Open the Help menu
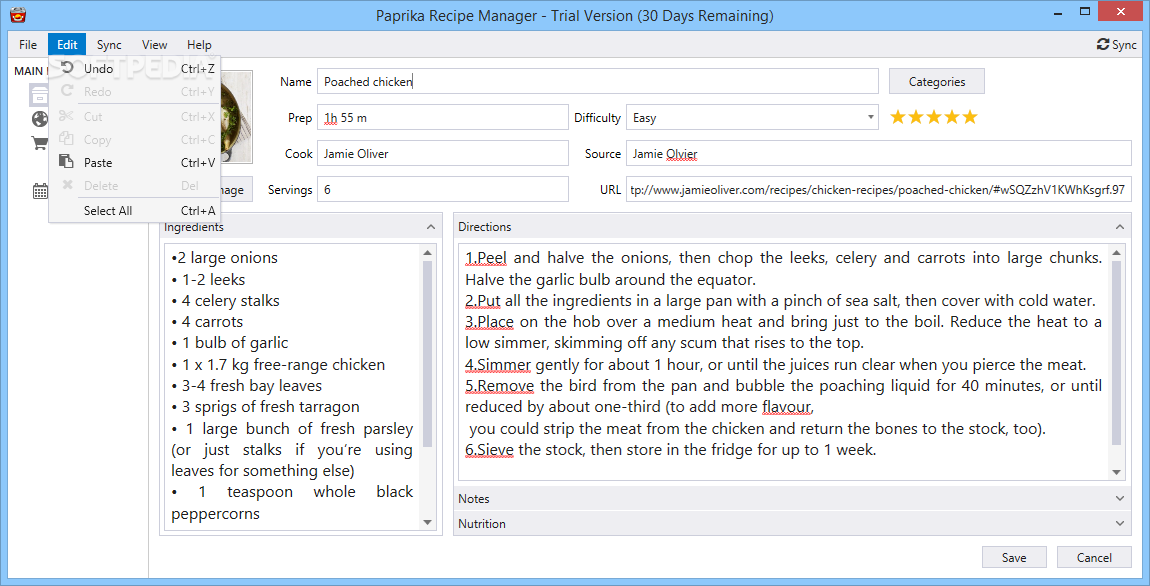 pos(199,45)
